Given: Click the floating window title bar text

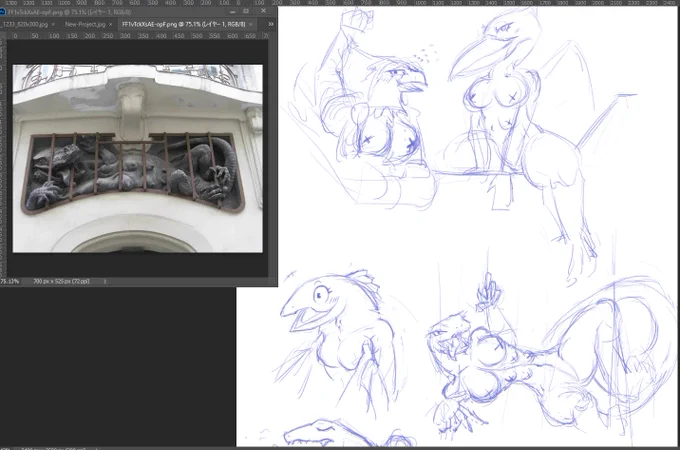Looking at the screenshot, I should click(x=69, y=12).
